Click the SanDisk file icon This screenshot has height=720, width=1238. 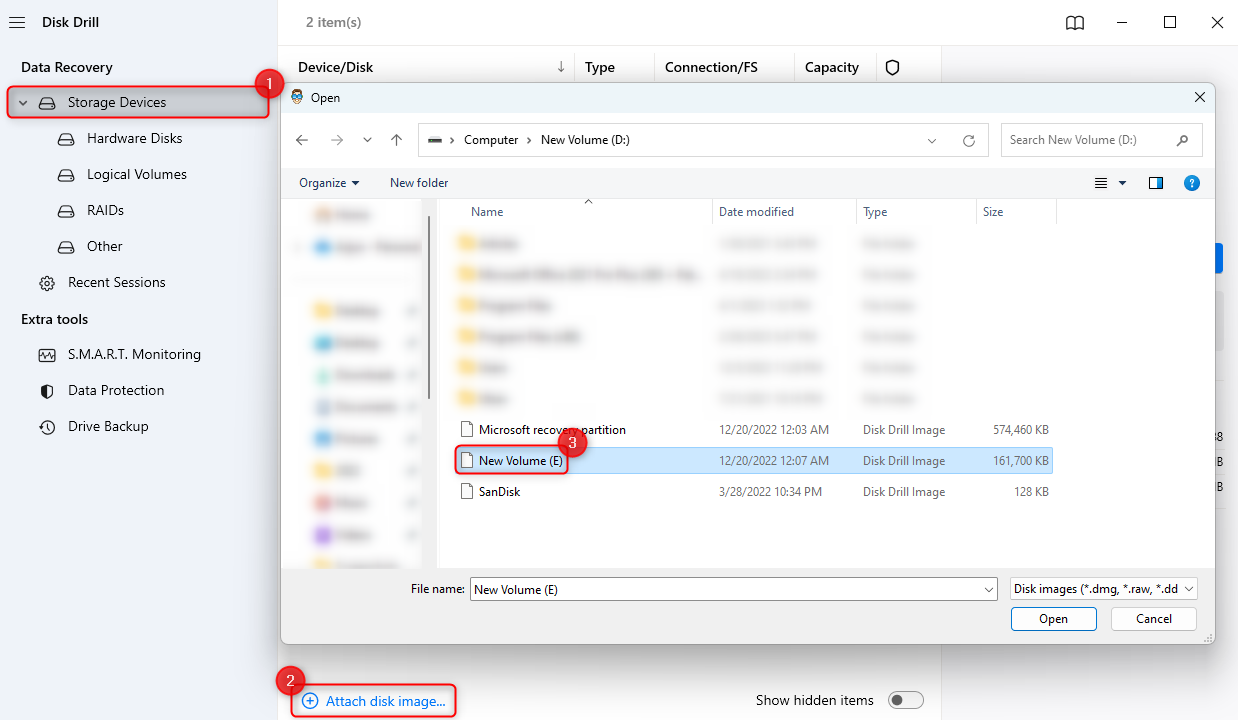[x=465, y=492]
